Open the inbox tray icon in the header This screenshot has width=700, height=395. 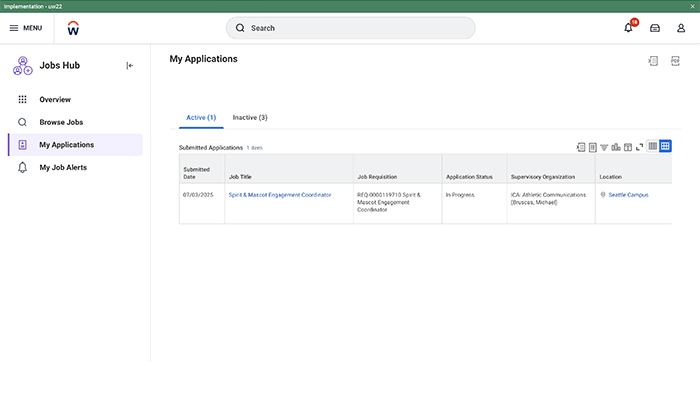(655, 28)
